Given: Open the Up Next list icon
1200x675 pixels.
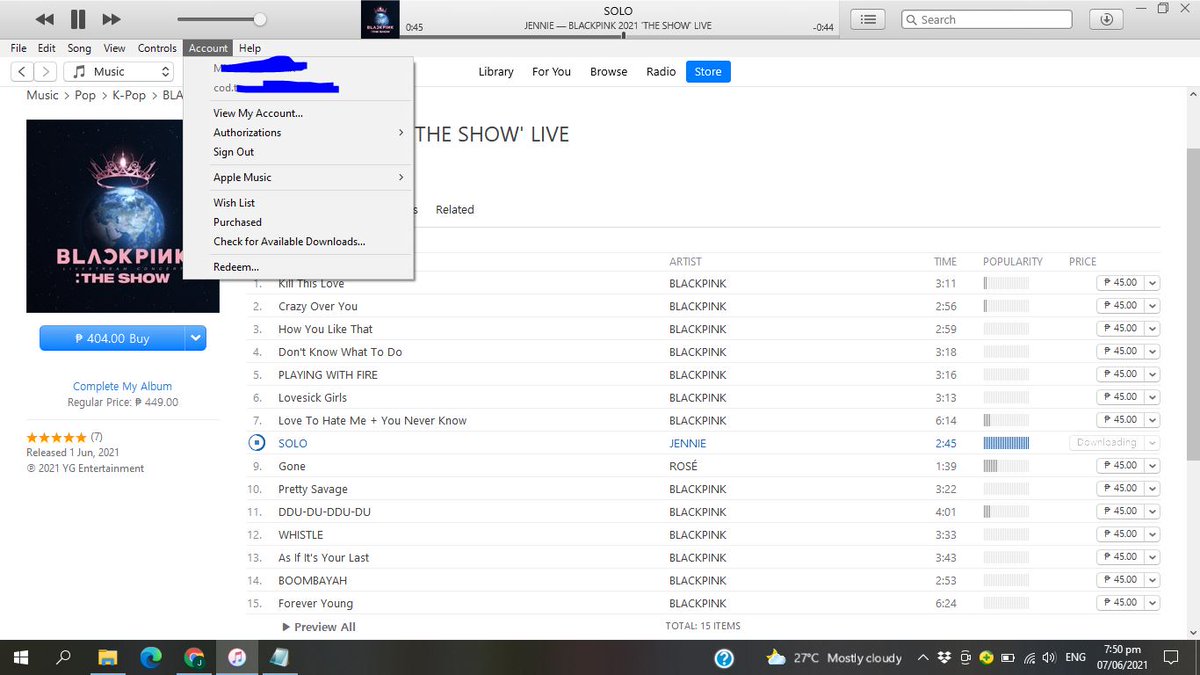Looking at the screenshot, I should (x=869, y=19).
